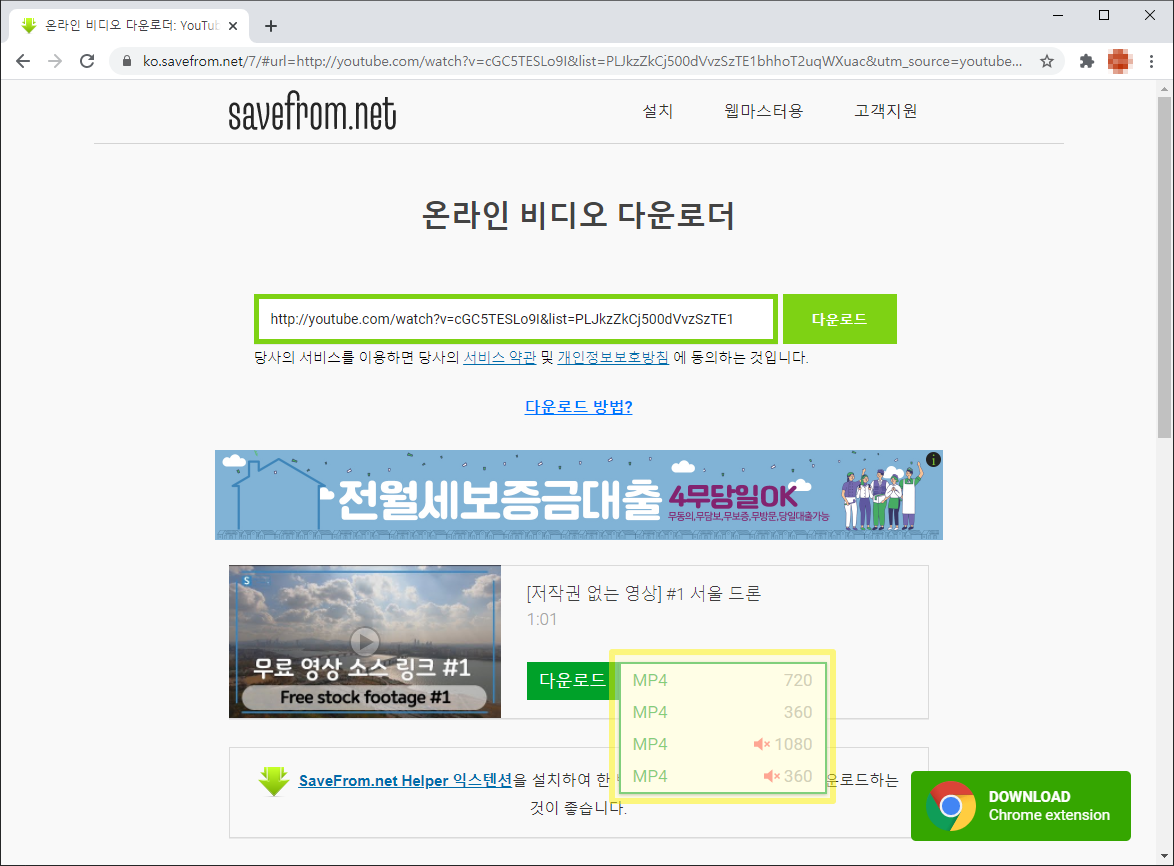
Task: Click the 전월세보증금대출 banner ad
Action: pos(579,495)
